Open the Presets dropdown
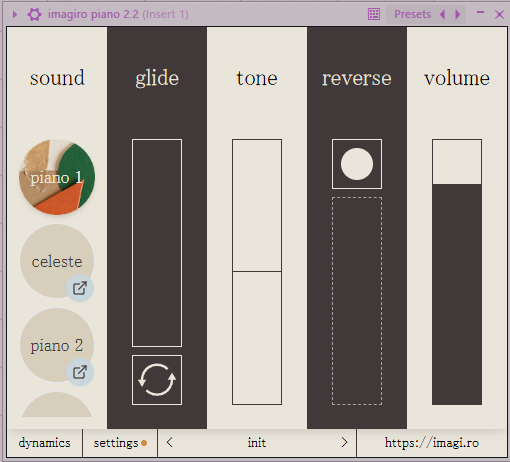This screenshot has height=462, width=510. (412, 14)
